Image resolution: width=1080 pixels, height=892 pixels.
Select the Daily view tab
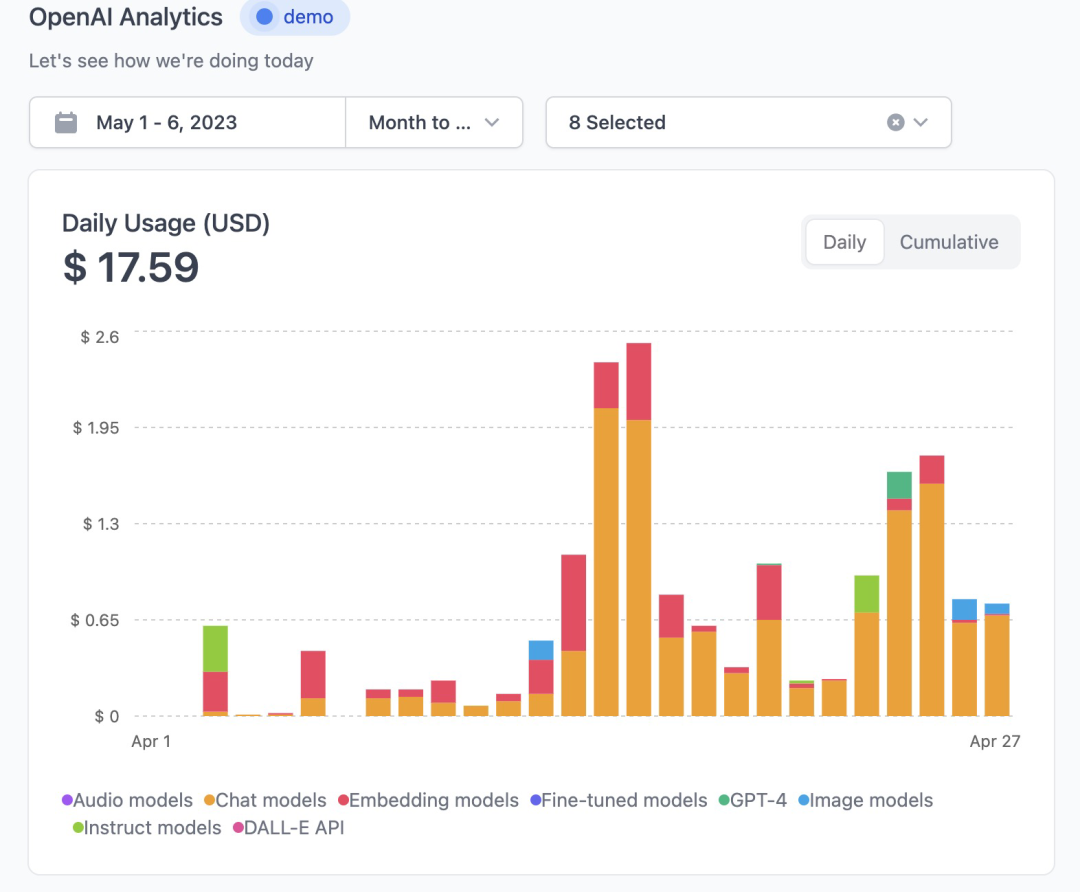844,242
